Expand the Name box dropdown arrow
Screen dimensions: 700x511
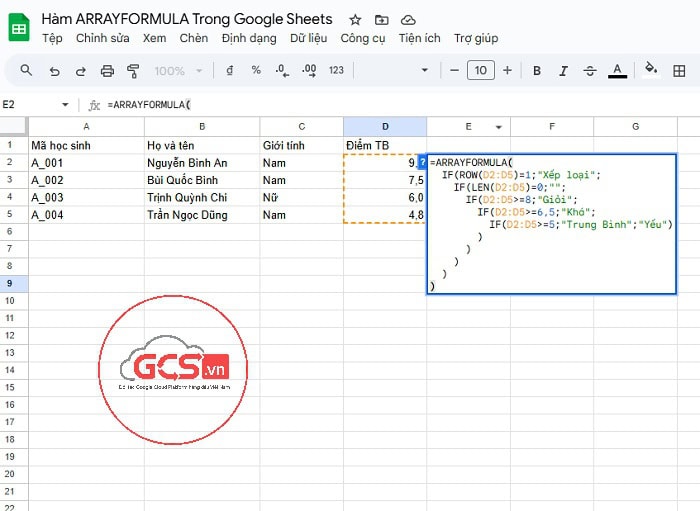point(65,105)
